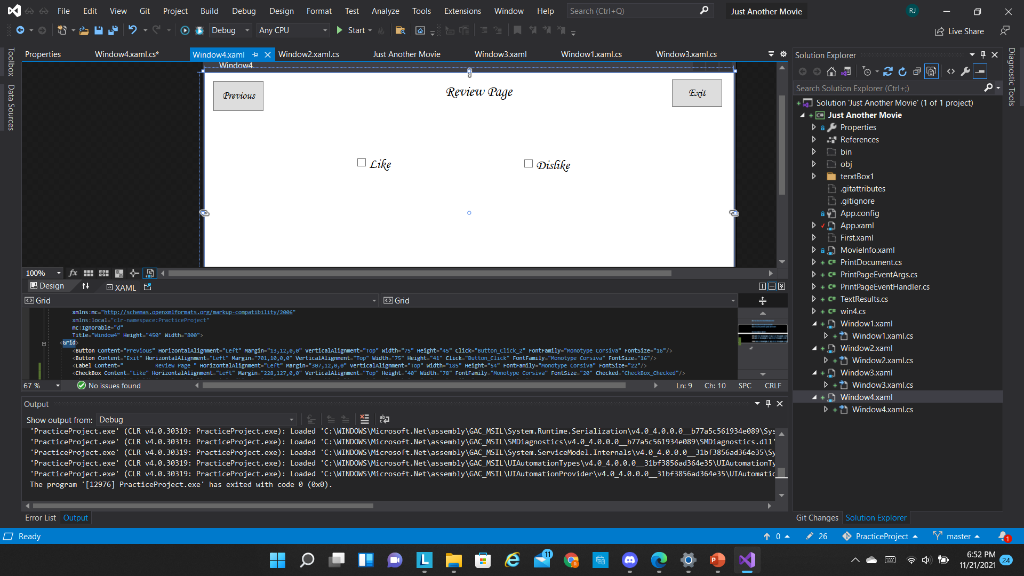
Task: Click the Exit button on the Review Page
Action: click(x=696, y=92)
